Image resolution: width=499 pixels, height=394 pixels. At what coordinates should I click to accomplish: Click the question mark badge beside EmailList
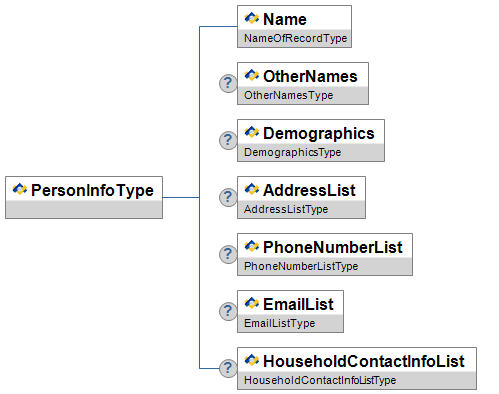[x=228, y=311]
